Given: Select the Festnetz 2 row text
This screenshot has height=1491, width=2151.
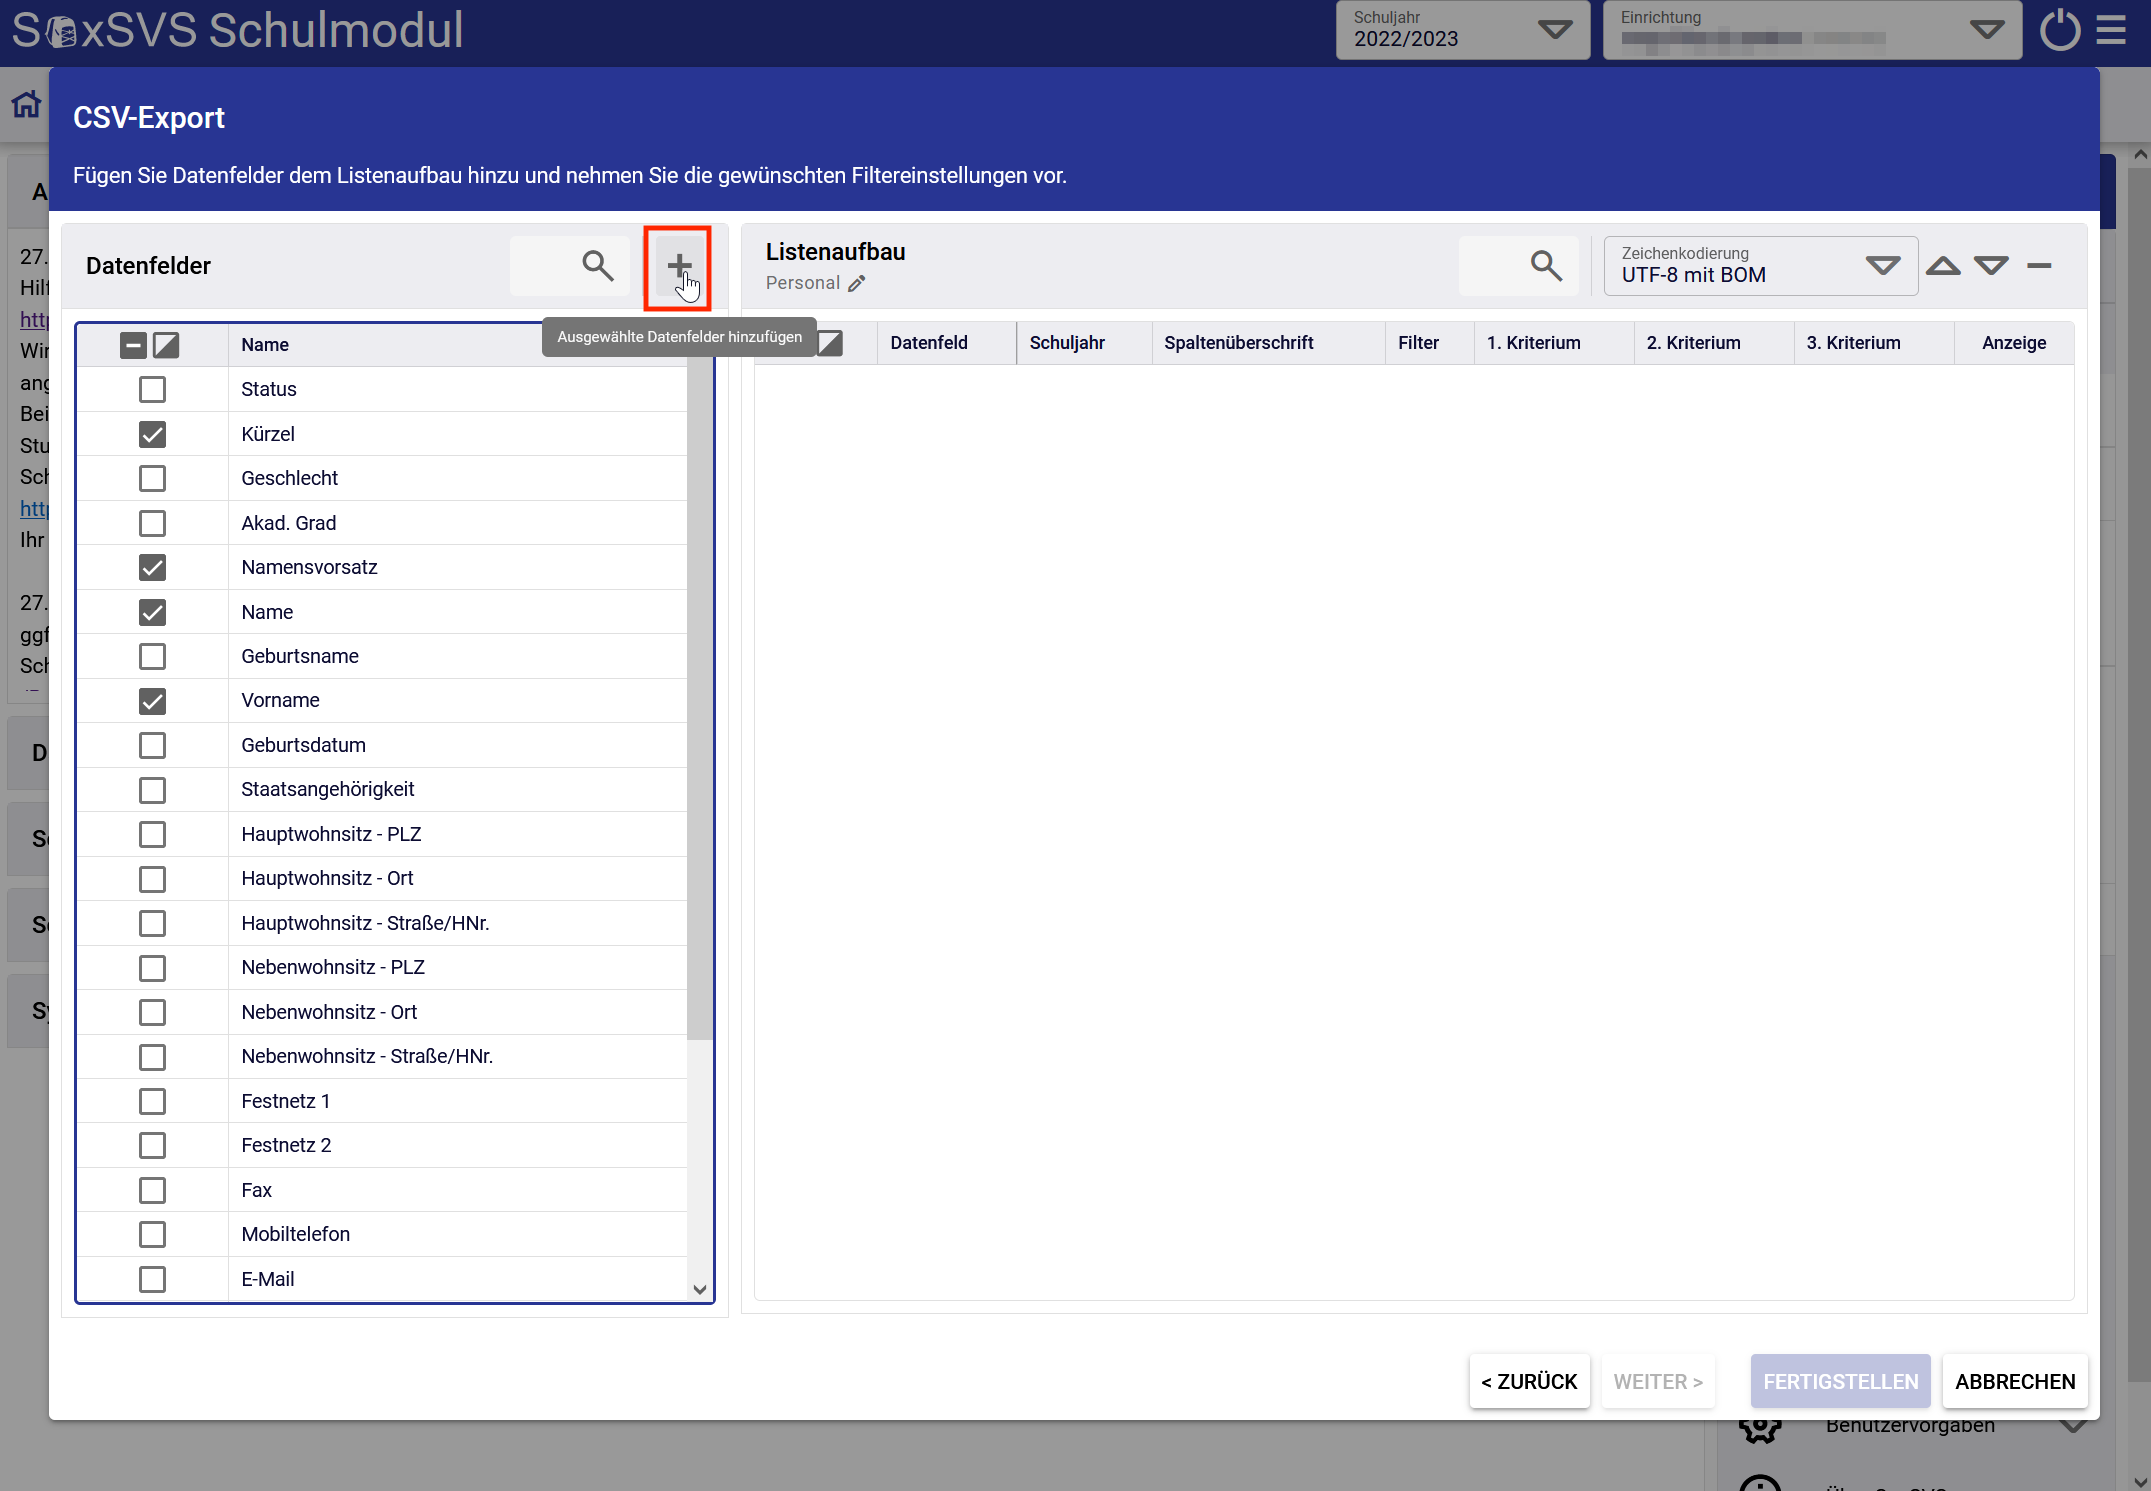Looking at the screenshot, I should click(286, 1146).
